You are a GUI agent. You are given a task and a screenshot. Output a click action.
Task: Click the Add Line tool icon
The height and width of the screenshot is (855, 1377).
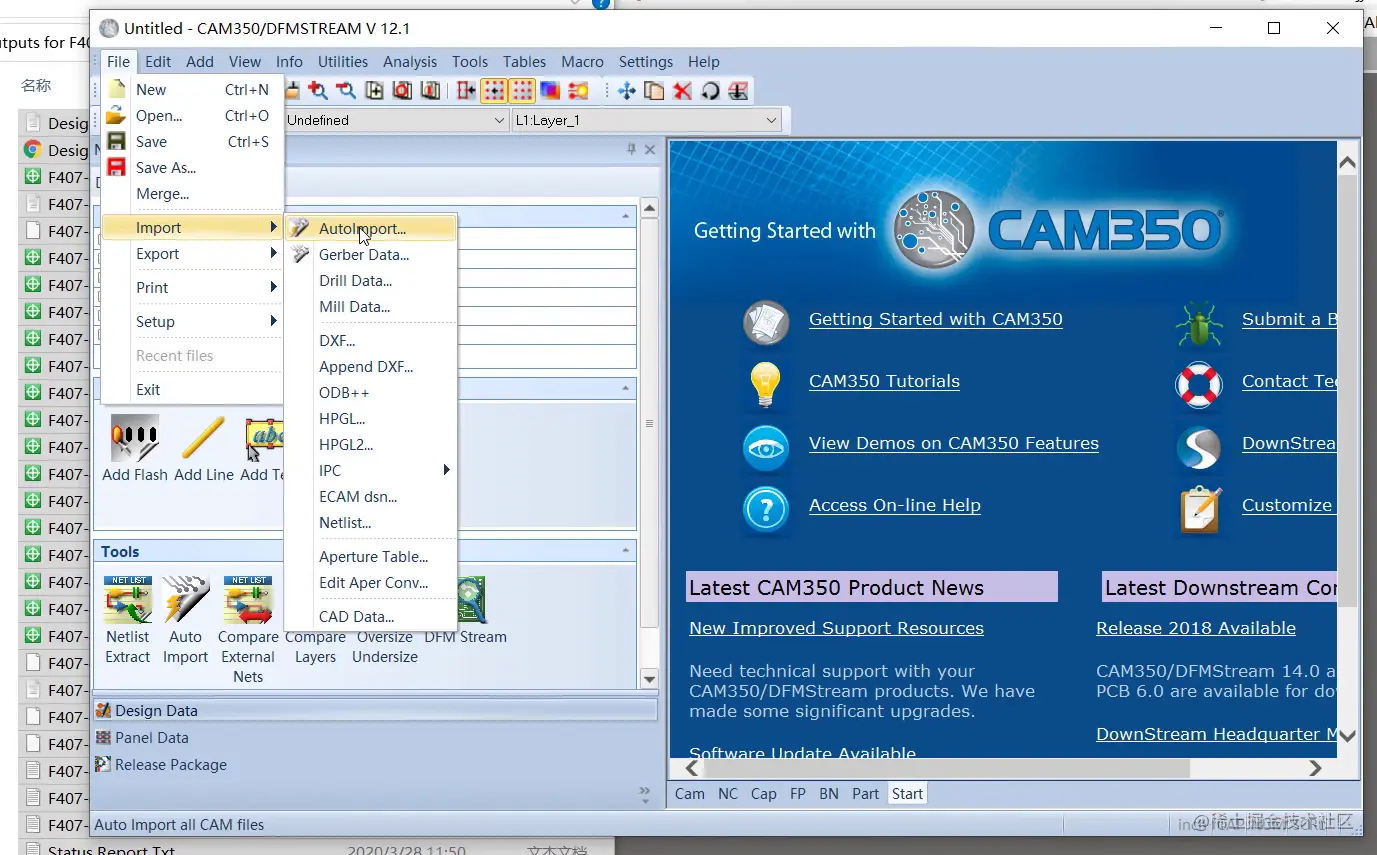(203, 438)
